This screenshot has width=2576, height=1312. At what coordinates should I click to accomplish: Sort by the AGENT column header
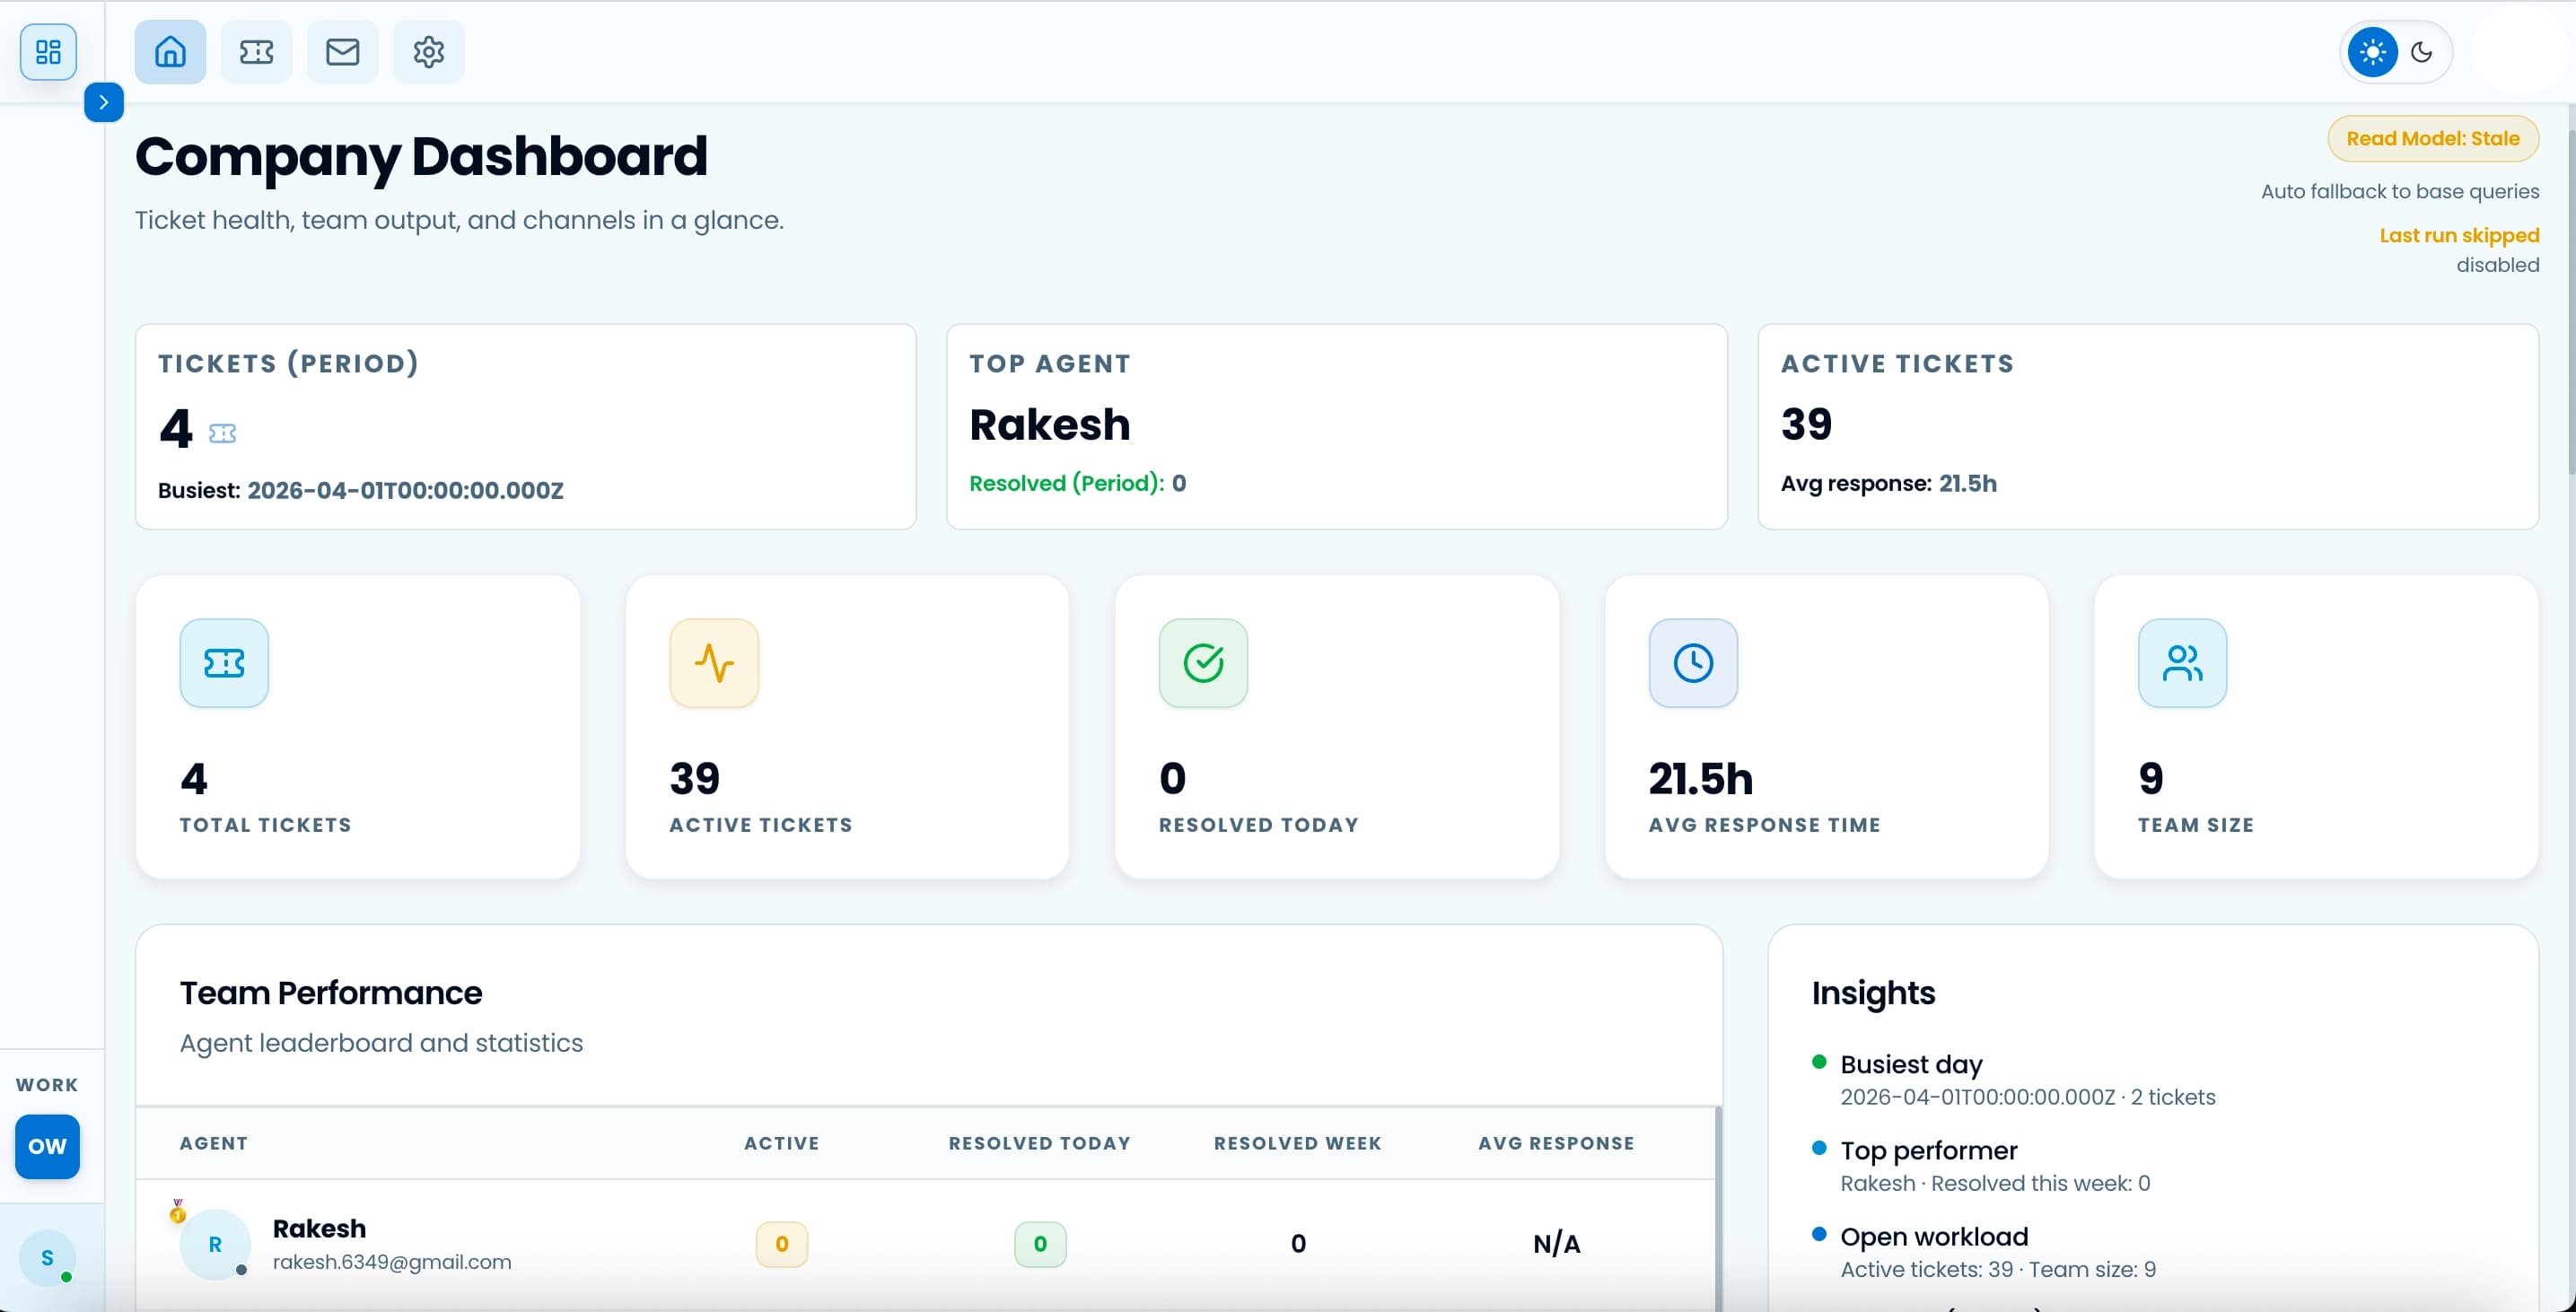[x=213, y=1143]
